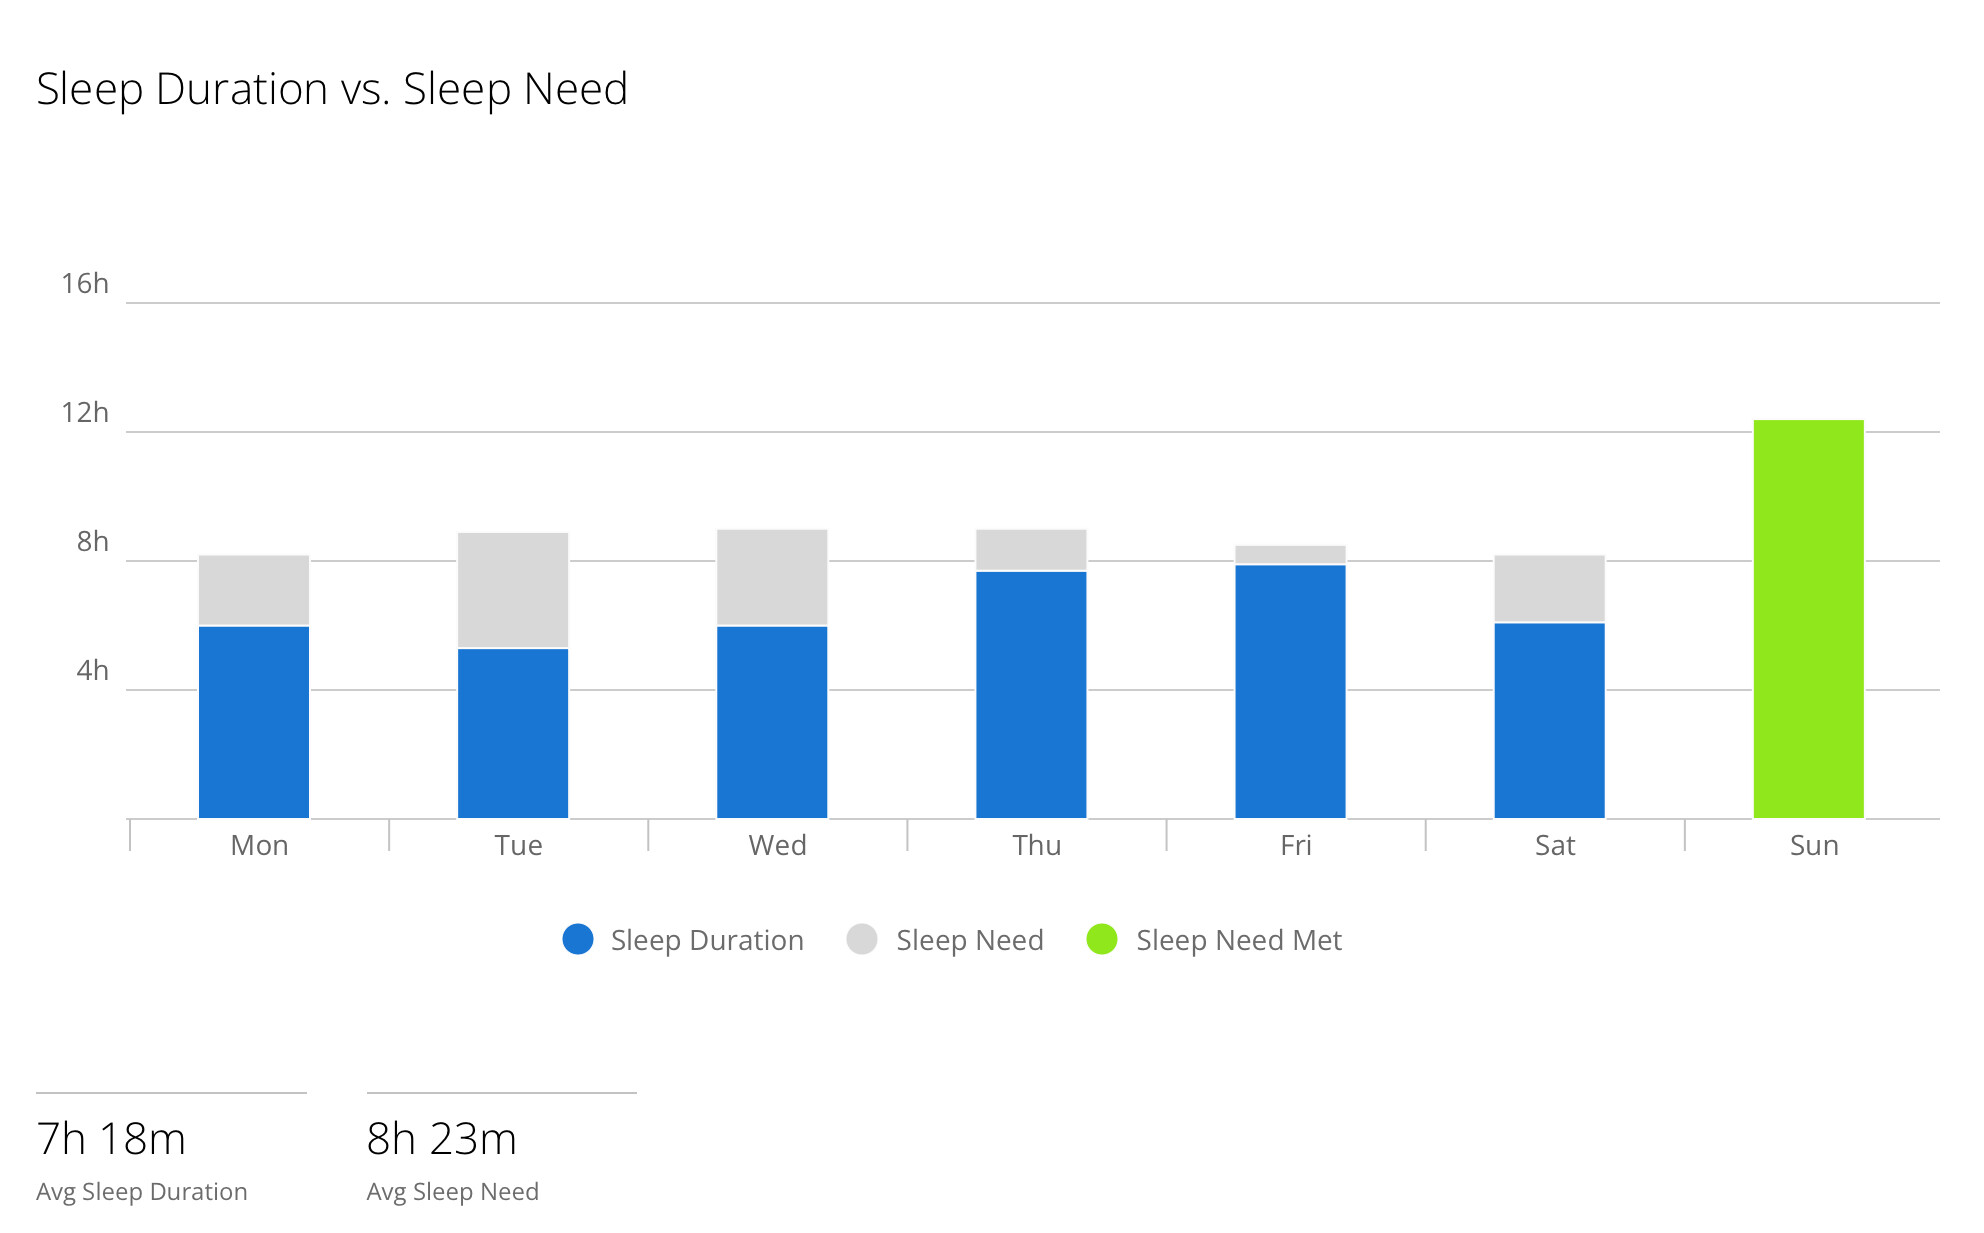Click the 8h 23m average sleep need
The width and height of the screenshot is (1984, 1233).
(x=441, y=1139)
